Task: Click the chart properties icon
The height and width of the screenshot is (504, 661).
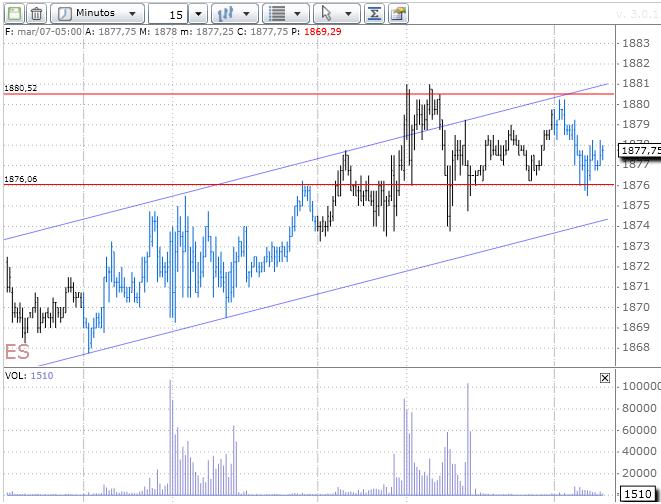Action: (x=398, y=13)
